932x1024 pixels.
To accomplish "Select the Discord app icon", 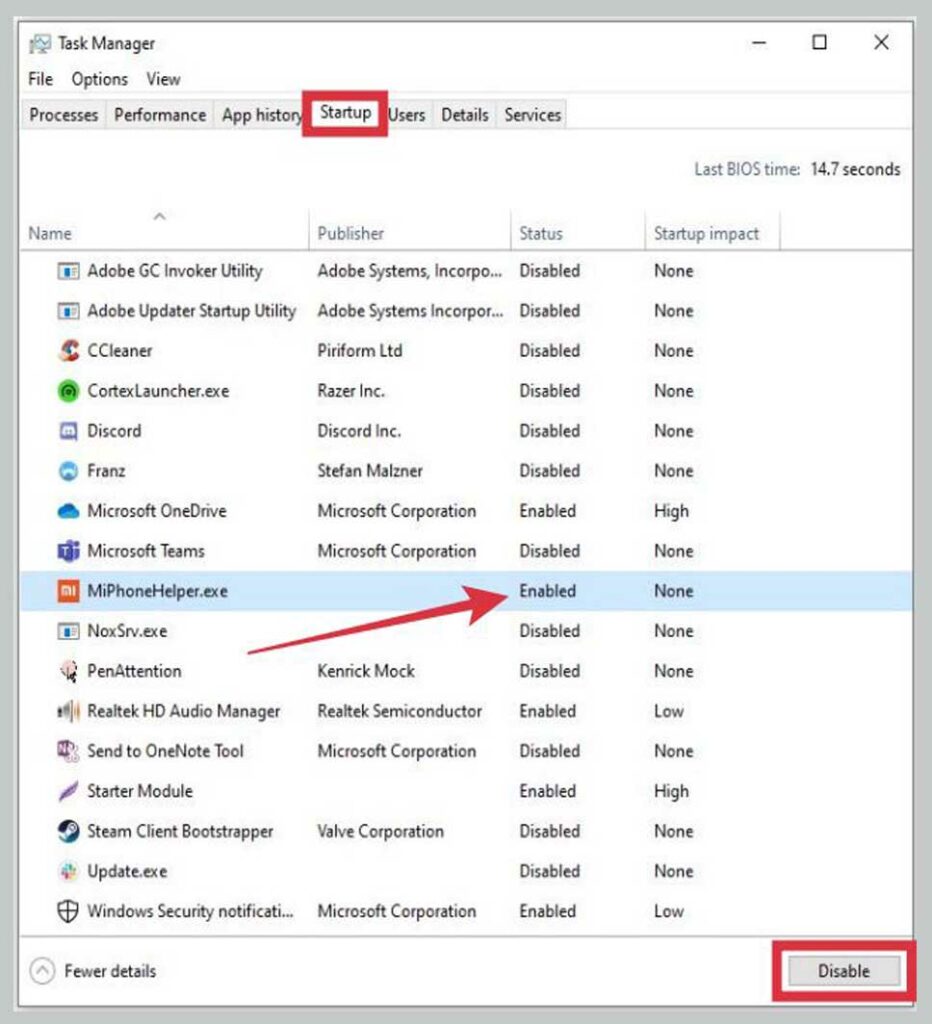I will coord(66,431).
